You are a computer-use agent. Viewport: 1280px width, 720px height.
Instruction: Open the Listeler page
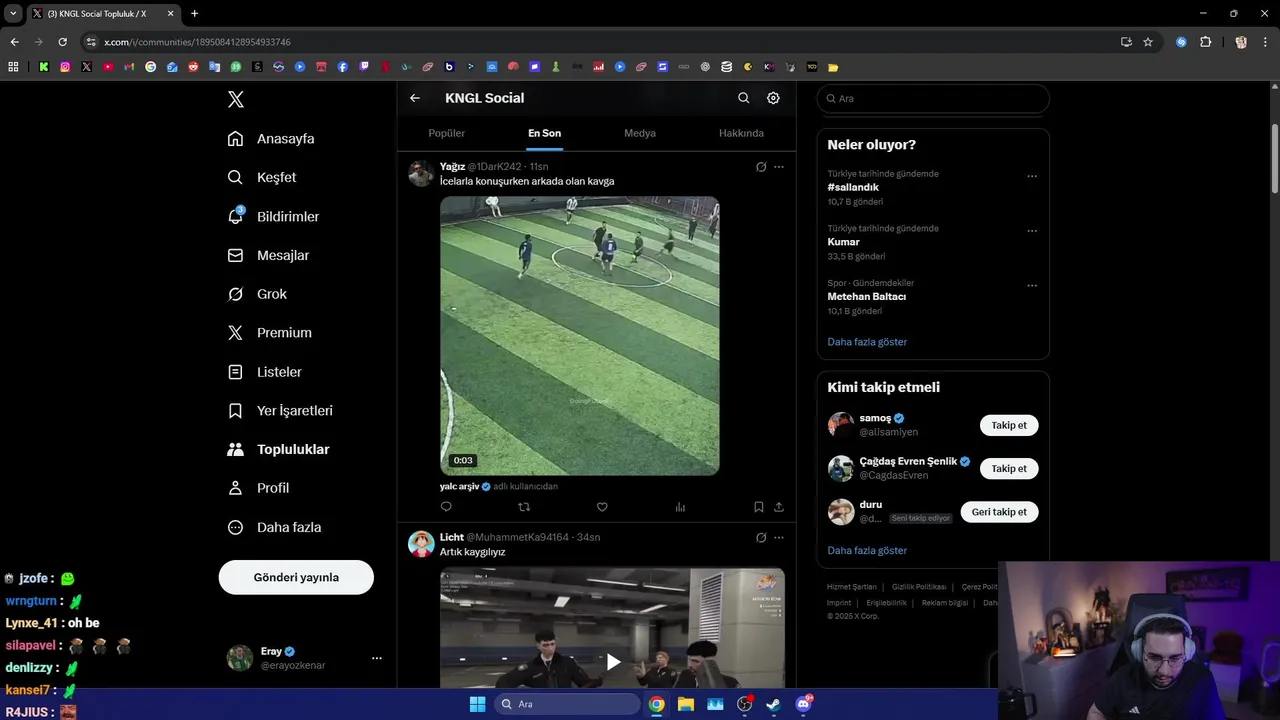[264, 372]
